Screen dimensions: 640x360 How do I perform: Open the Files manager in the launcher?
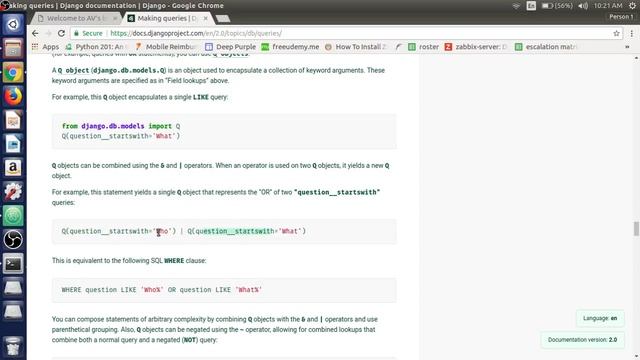(13, 49)
